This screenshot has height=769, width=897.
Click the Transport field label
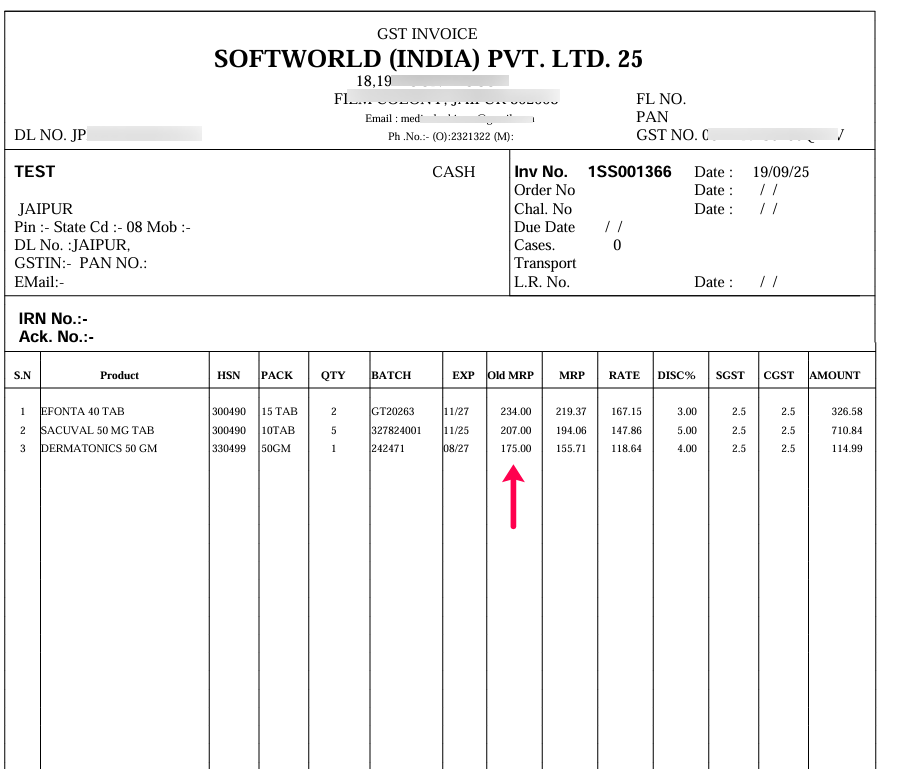click(545, 263)
